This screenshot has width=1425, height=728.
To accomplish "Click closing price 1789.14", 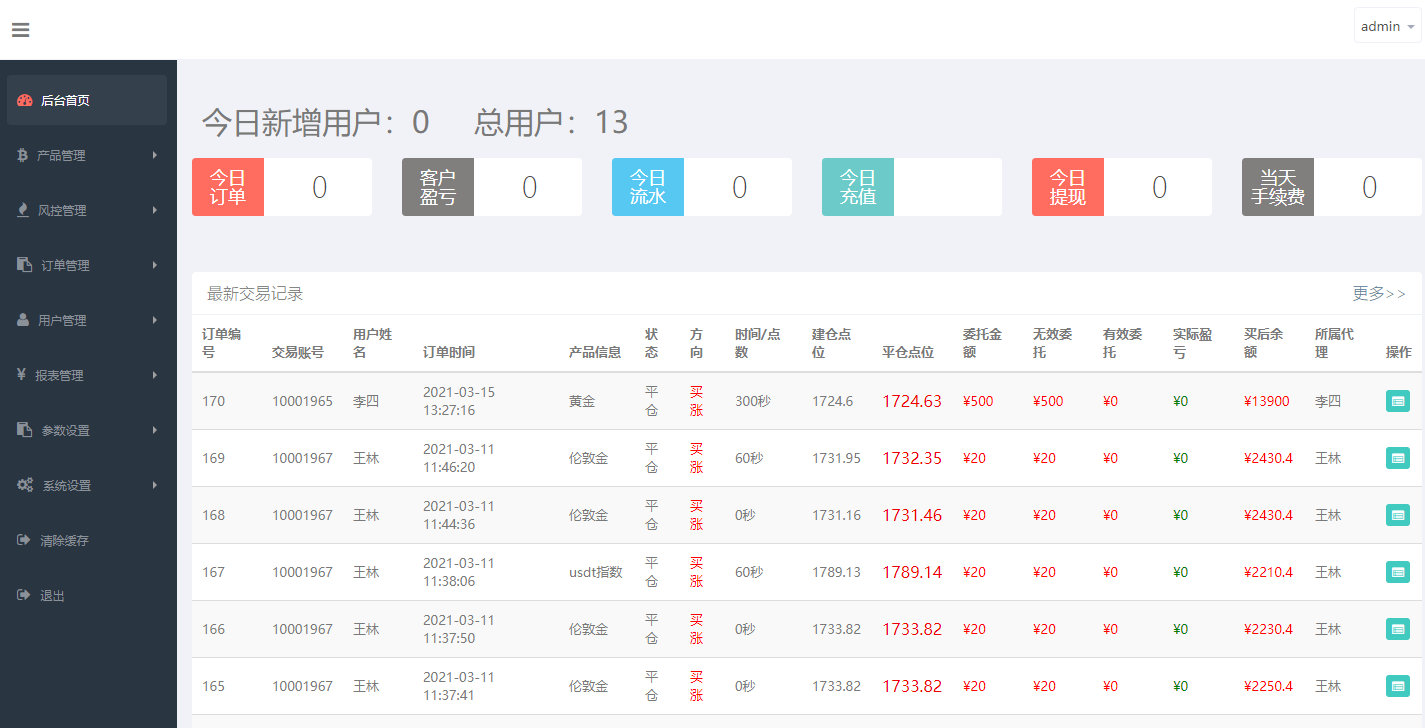I will [x=912, y=572].
